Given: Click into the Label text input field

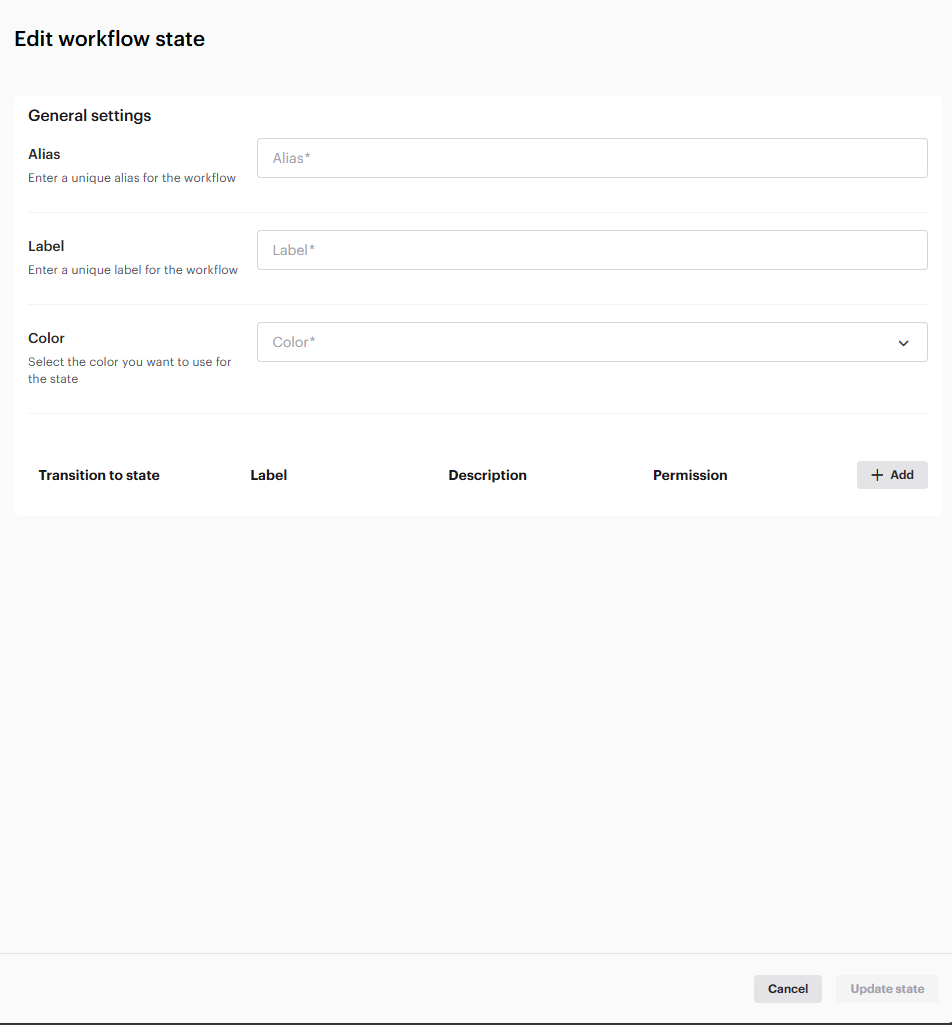Looking at the screenshot, I should pos(592,250).
